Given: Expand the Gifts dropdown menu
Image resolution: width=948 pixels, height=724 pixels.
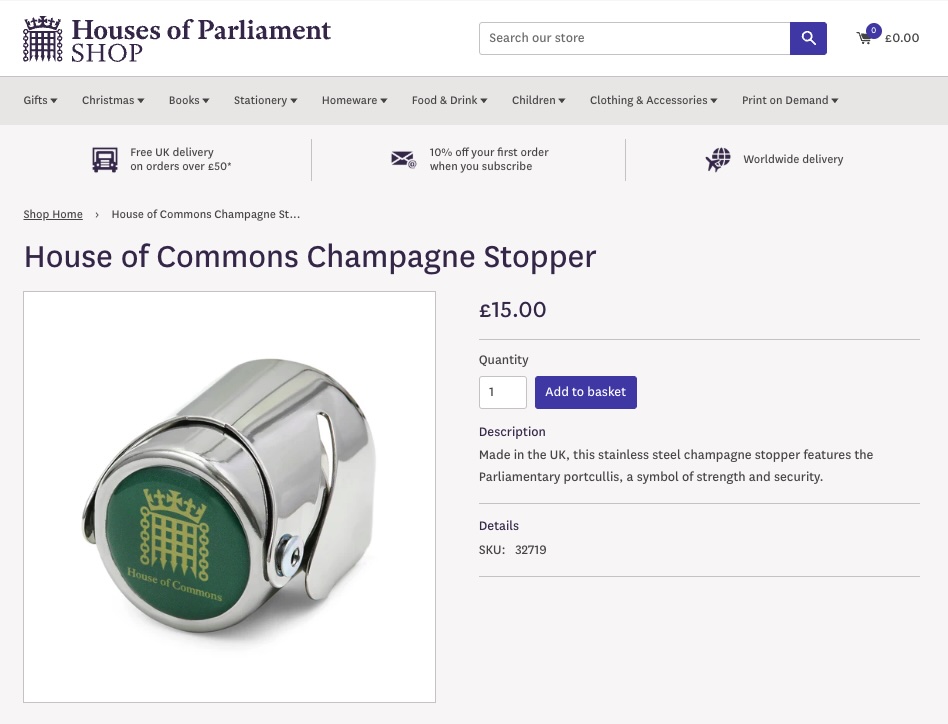Looking at the screenshot, I should tap(39, 100).
